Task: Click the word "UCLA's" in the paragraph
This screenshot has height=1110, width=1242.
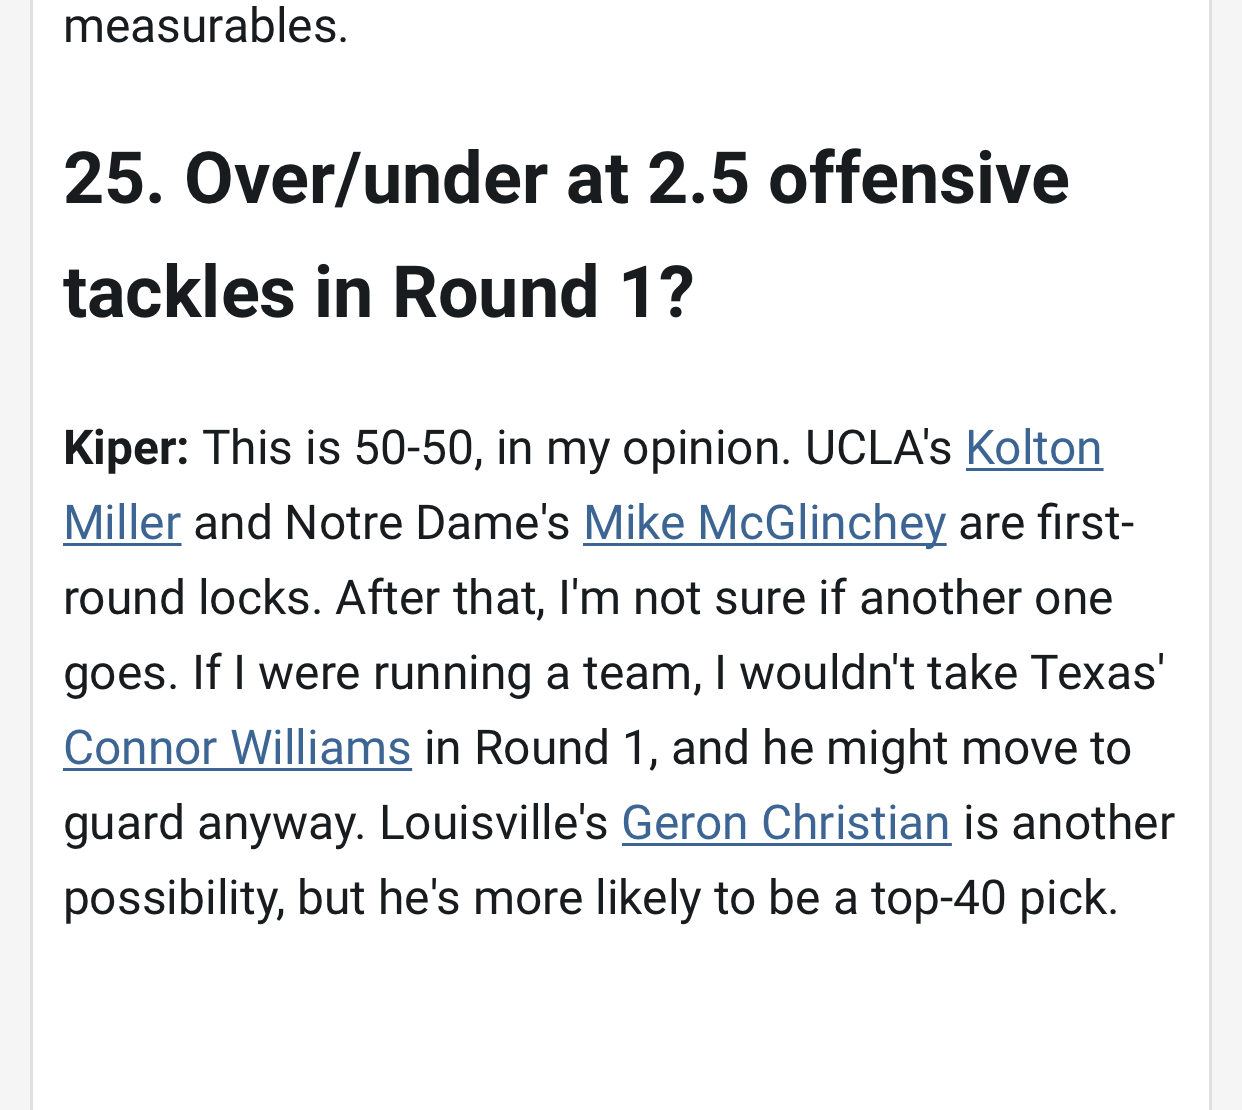Action: (x=878, y=448)
